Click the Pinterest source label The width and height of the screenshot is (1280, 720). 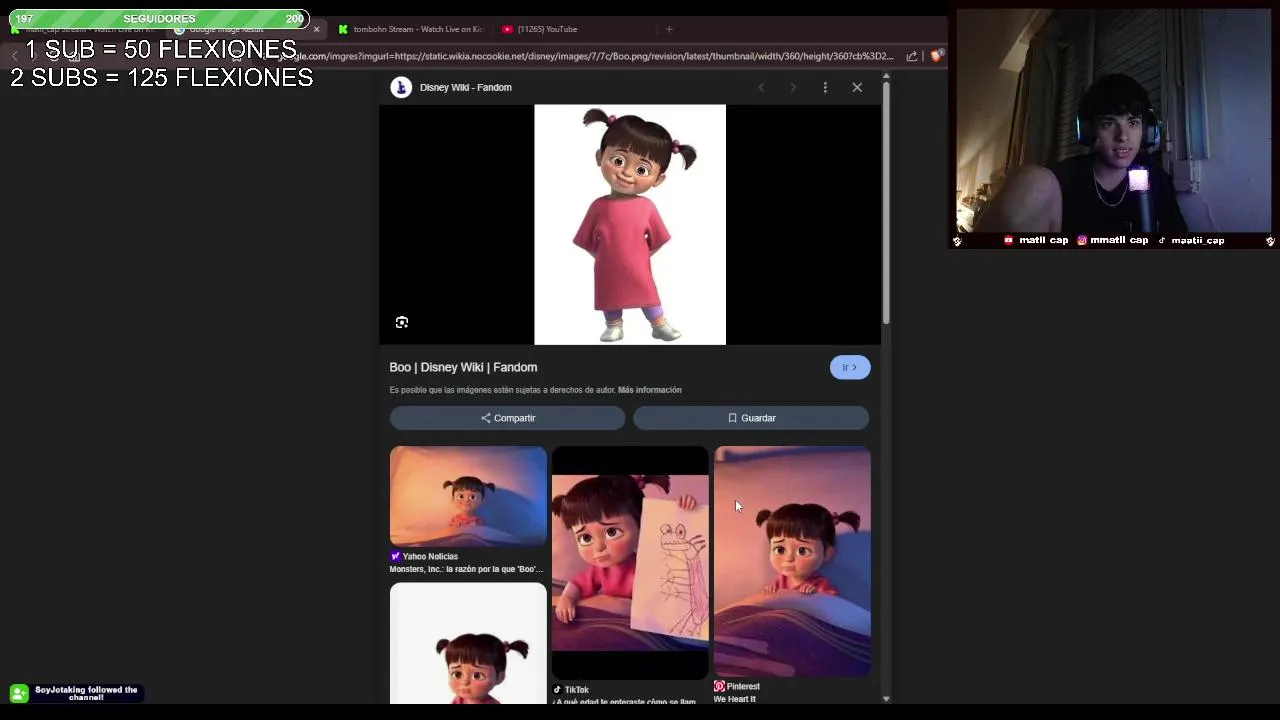(x=737, y=687)
